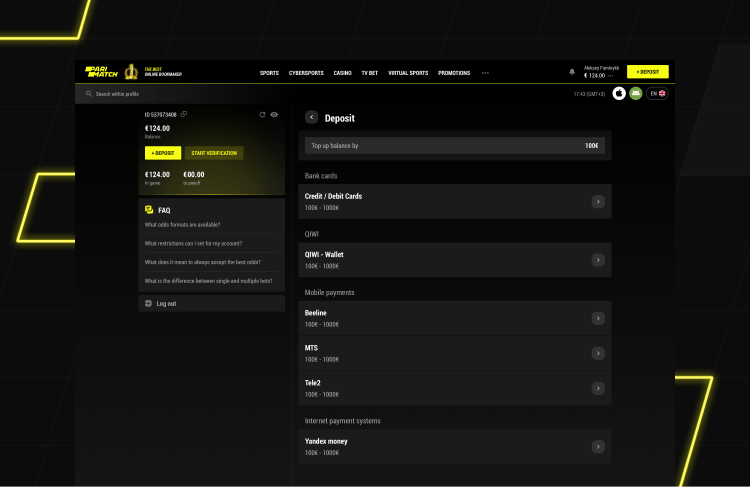Go back using the Deposit back arrow

click(x=312, y=118)
